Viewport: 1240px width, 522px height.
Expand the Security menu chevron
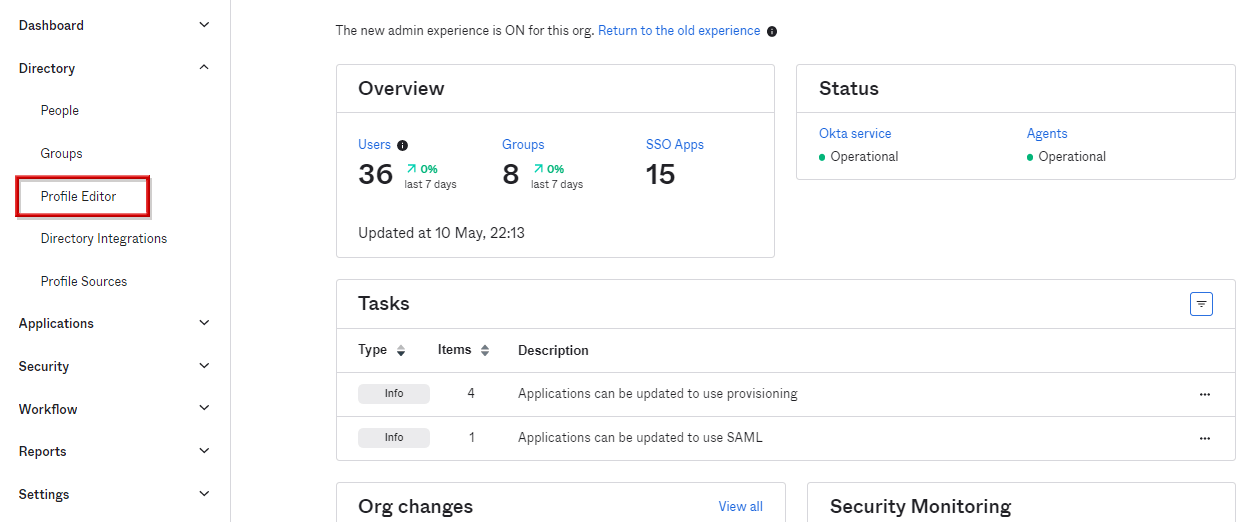pos(204,366)
